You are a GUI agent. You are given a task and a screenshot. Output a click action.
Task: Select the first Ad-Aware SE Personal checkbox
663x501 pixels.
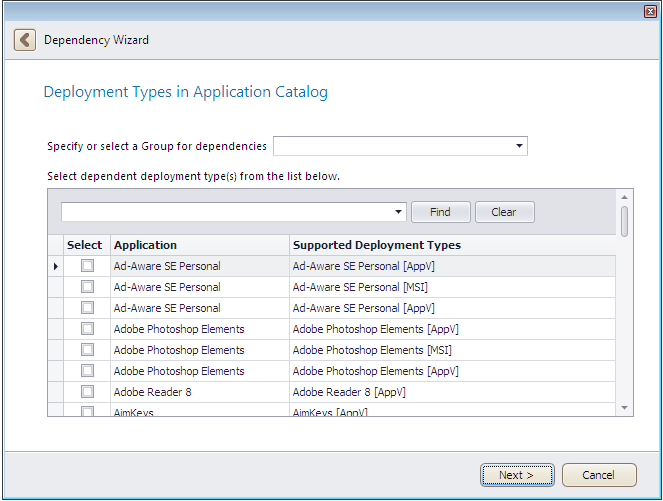pos(87,266)
